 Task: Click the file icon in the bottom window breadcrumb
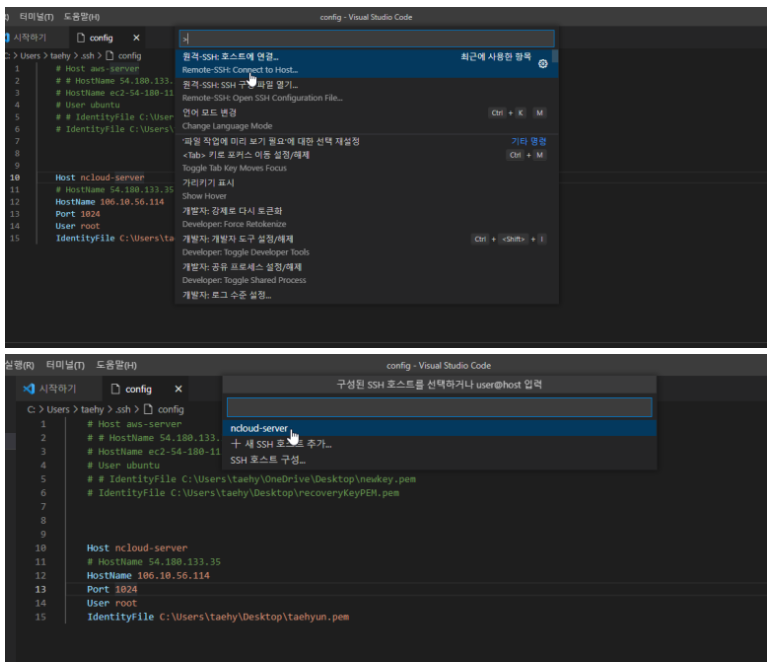[x=148, y=409]
